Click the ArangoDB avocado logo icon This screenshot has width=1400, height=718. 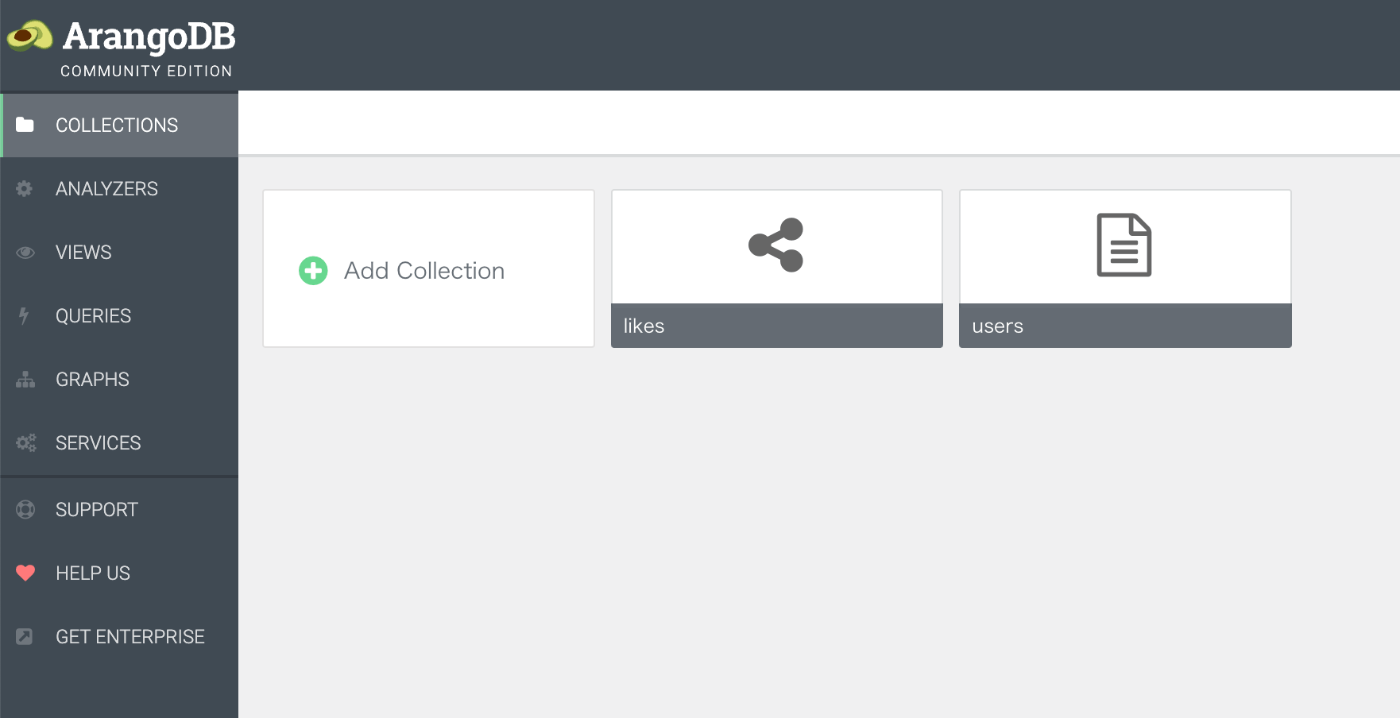point(29,36)
